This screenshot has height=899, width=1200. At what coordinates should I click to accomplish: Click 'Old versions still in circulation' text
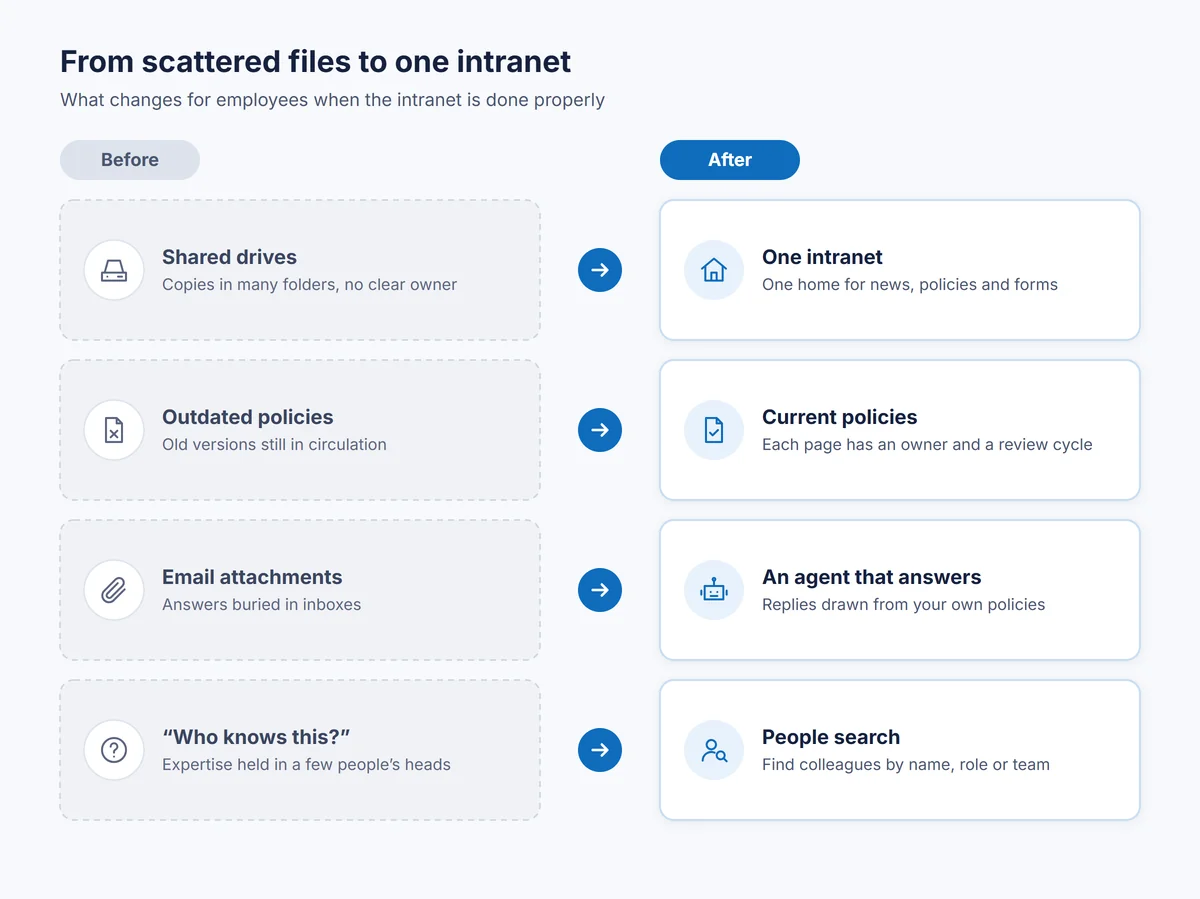click(274, 445)
